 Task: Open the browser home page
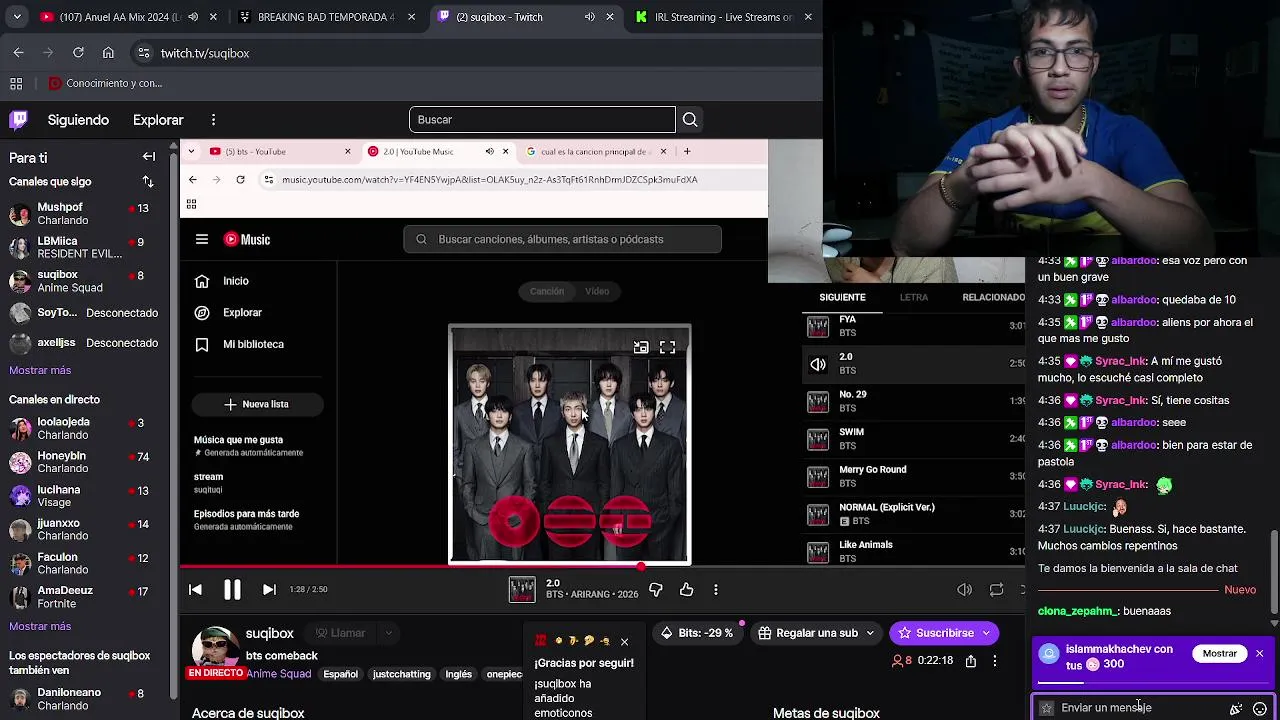(108, 53)
